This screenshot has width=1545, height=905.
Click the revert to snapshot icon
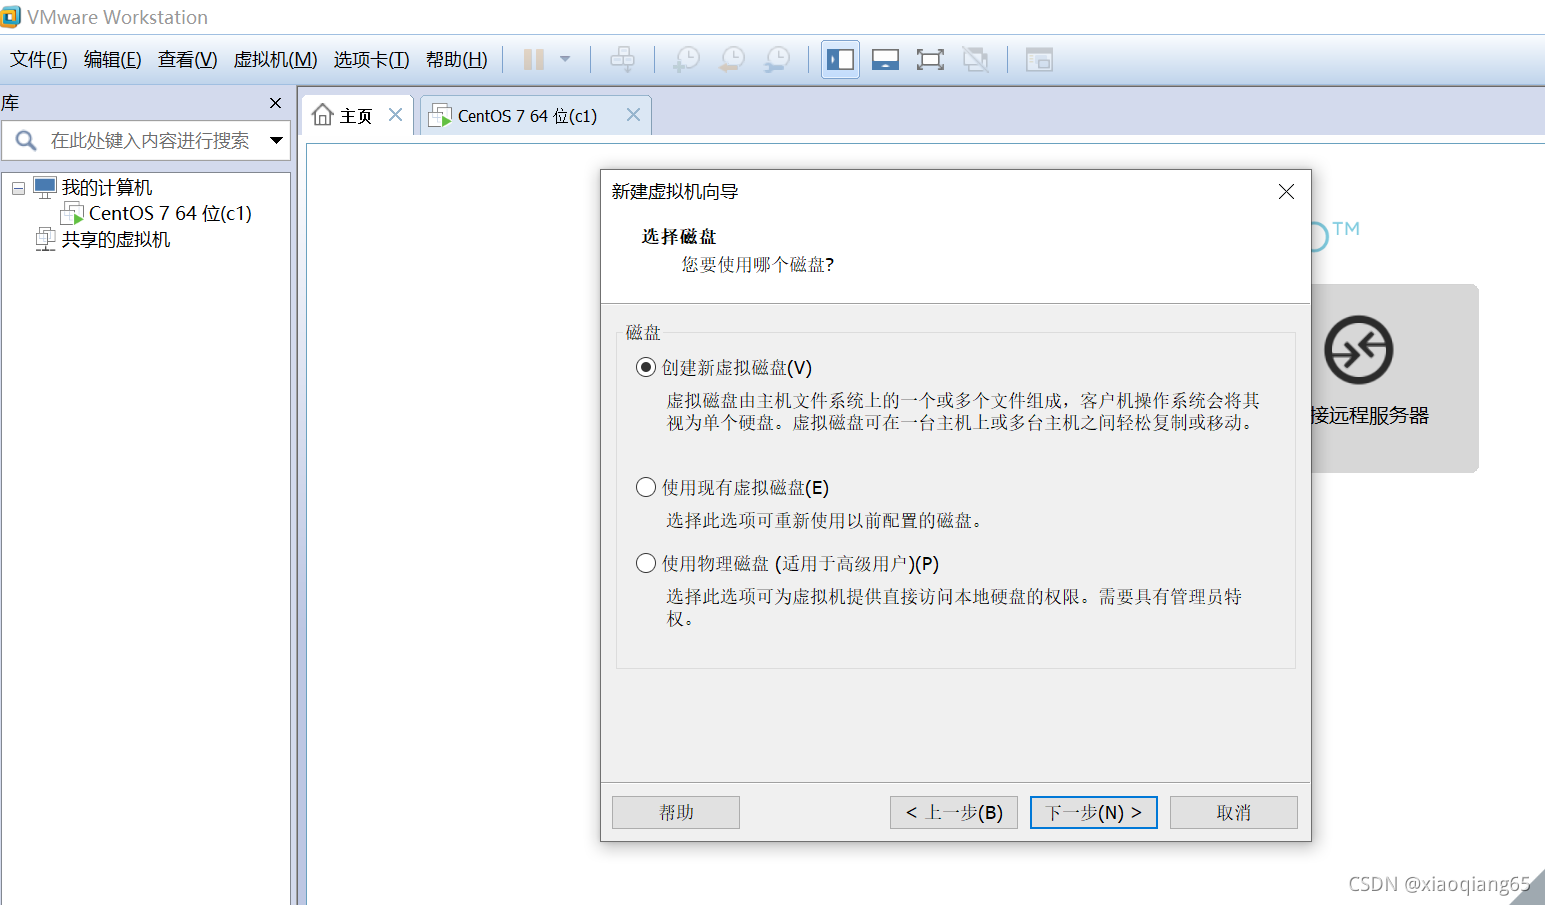pos(732,60)
